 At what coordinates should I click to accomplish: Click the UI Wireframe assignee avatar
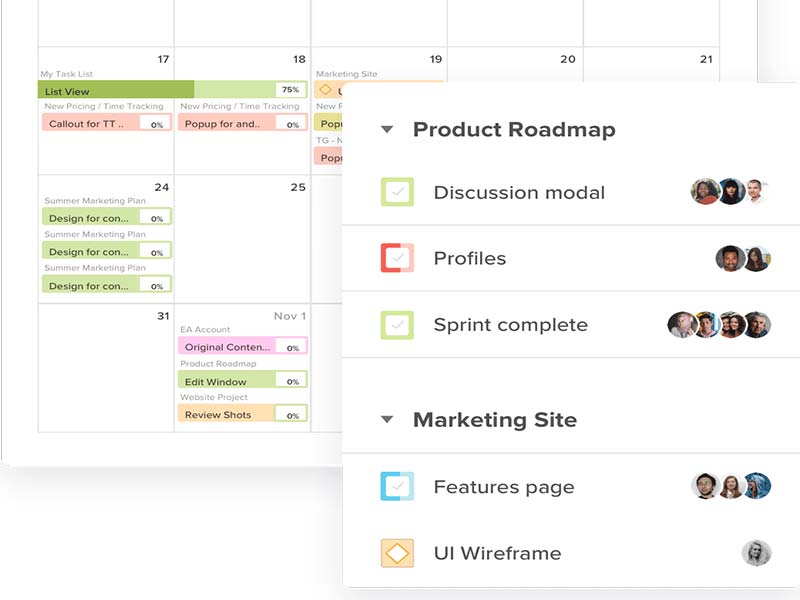coord(756,553)
